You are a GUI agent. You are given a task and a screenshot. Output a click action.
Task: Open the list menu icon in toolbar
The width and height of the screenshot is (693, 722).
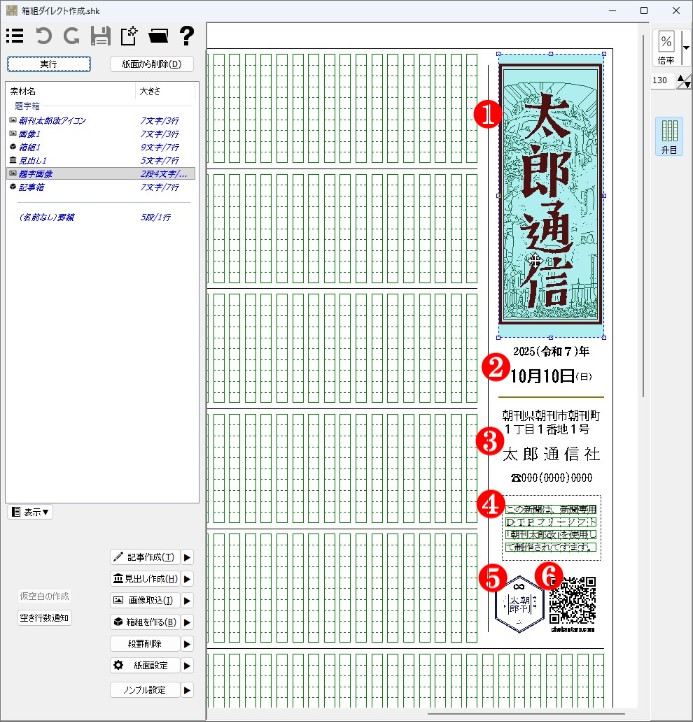[x=15, y=37]
